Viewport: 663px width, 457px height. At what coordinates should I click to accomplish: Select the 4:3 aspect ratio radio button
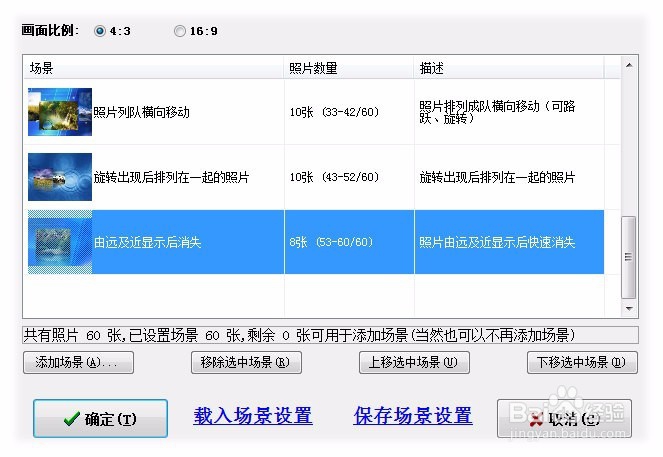coord(100,31)
